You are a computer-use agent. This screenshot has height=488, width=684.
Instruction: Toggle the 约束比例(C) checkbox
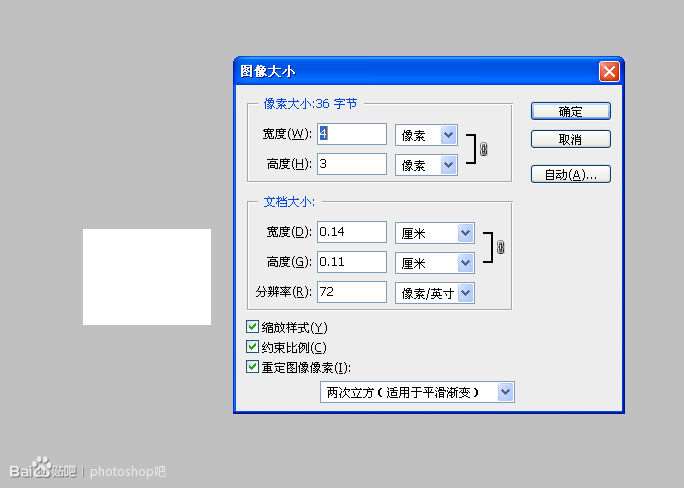252,347
